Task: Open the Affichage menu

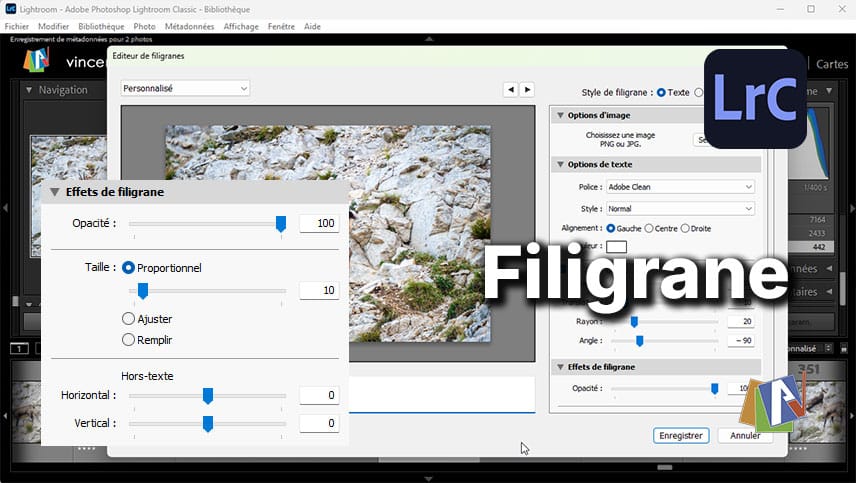Action: pyautogui.click(x=241, y=26)
